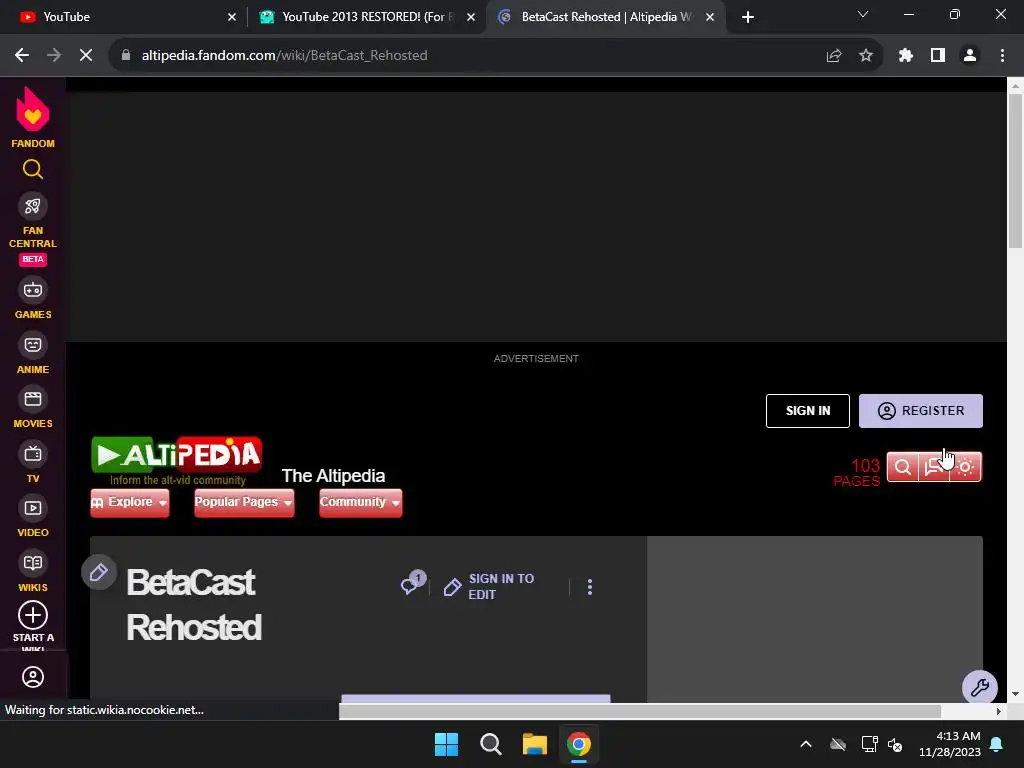The width and height of the screenshot is (1024, 768).
Task: Click the vertical scrollbar thumb
Action: click(x=1015, y=171)
